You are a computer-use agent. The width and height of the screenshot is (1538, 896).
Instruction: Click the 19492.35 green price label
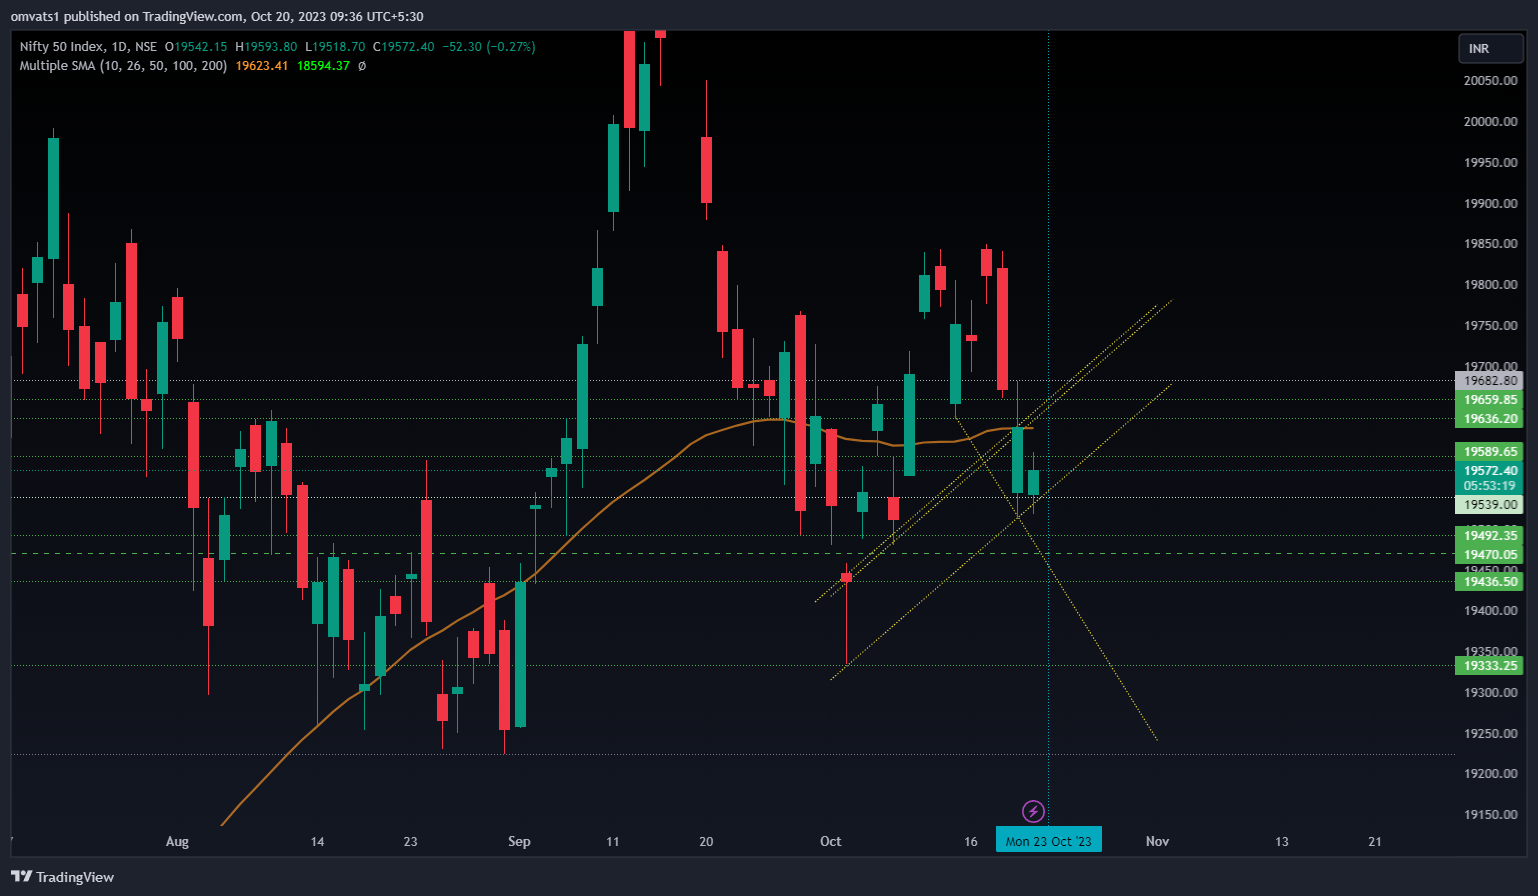click(x=1489, y=535)
